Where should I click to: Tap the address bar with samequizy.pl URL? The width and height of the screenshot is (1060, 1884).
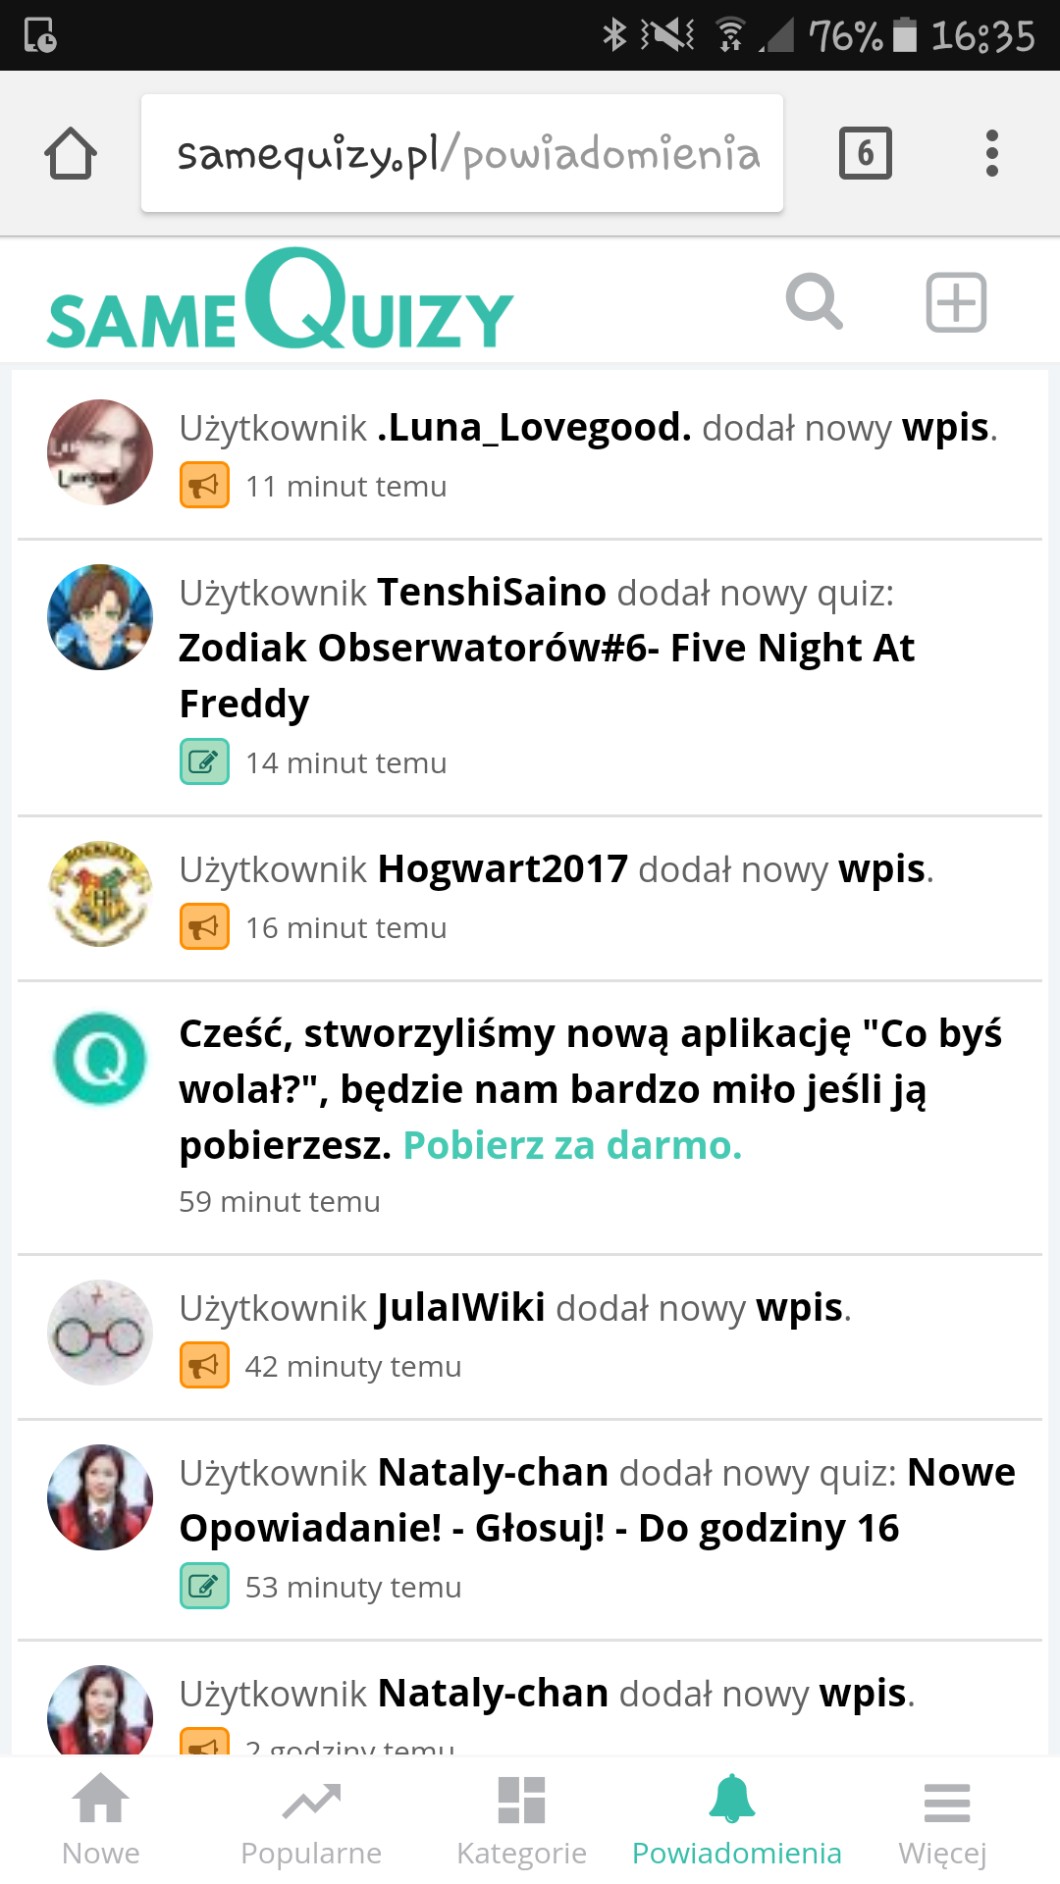462,153
